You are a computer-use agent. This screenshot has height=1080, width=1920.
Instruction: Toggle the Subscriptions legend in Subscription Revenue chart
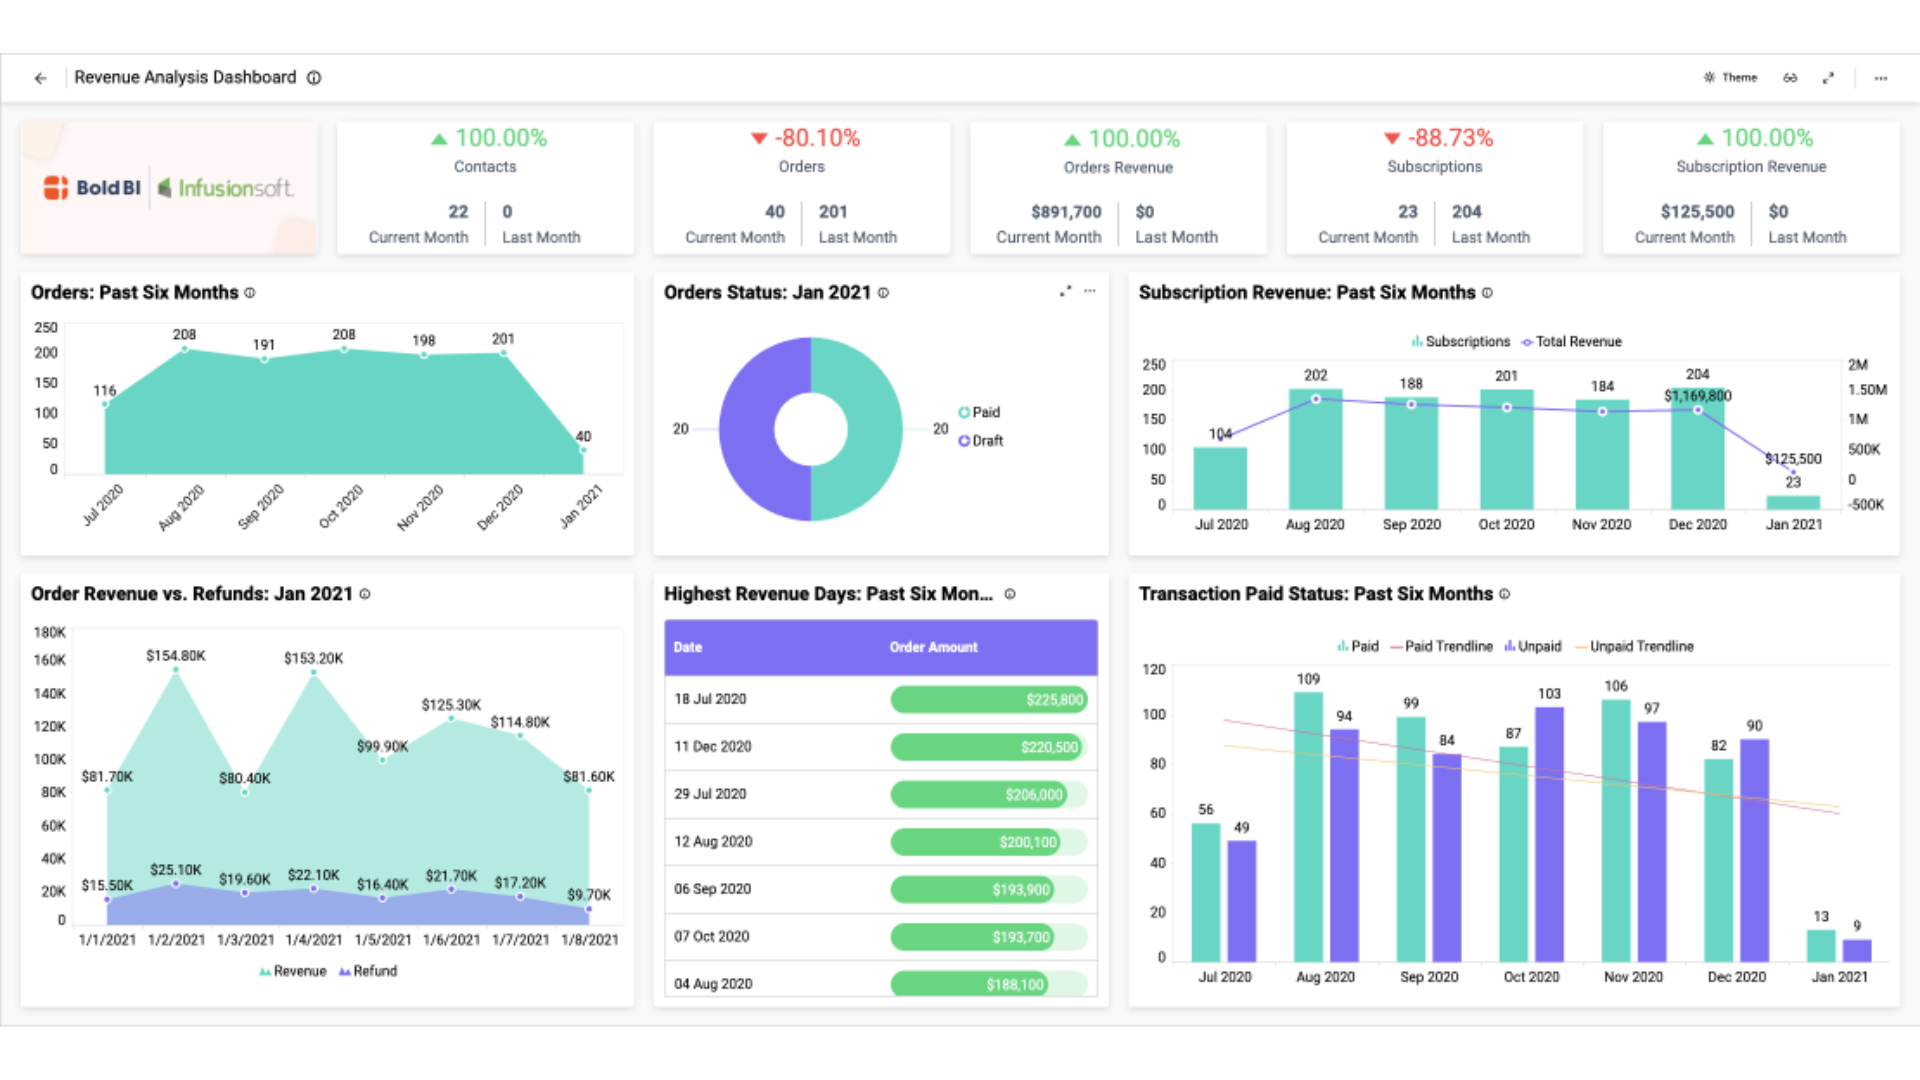[x=1460, y=341]
